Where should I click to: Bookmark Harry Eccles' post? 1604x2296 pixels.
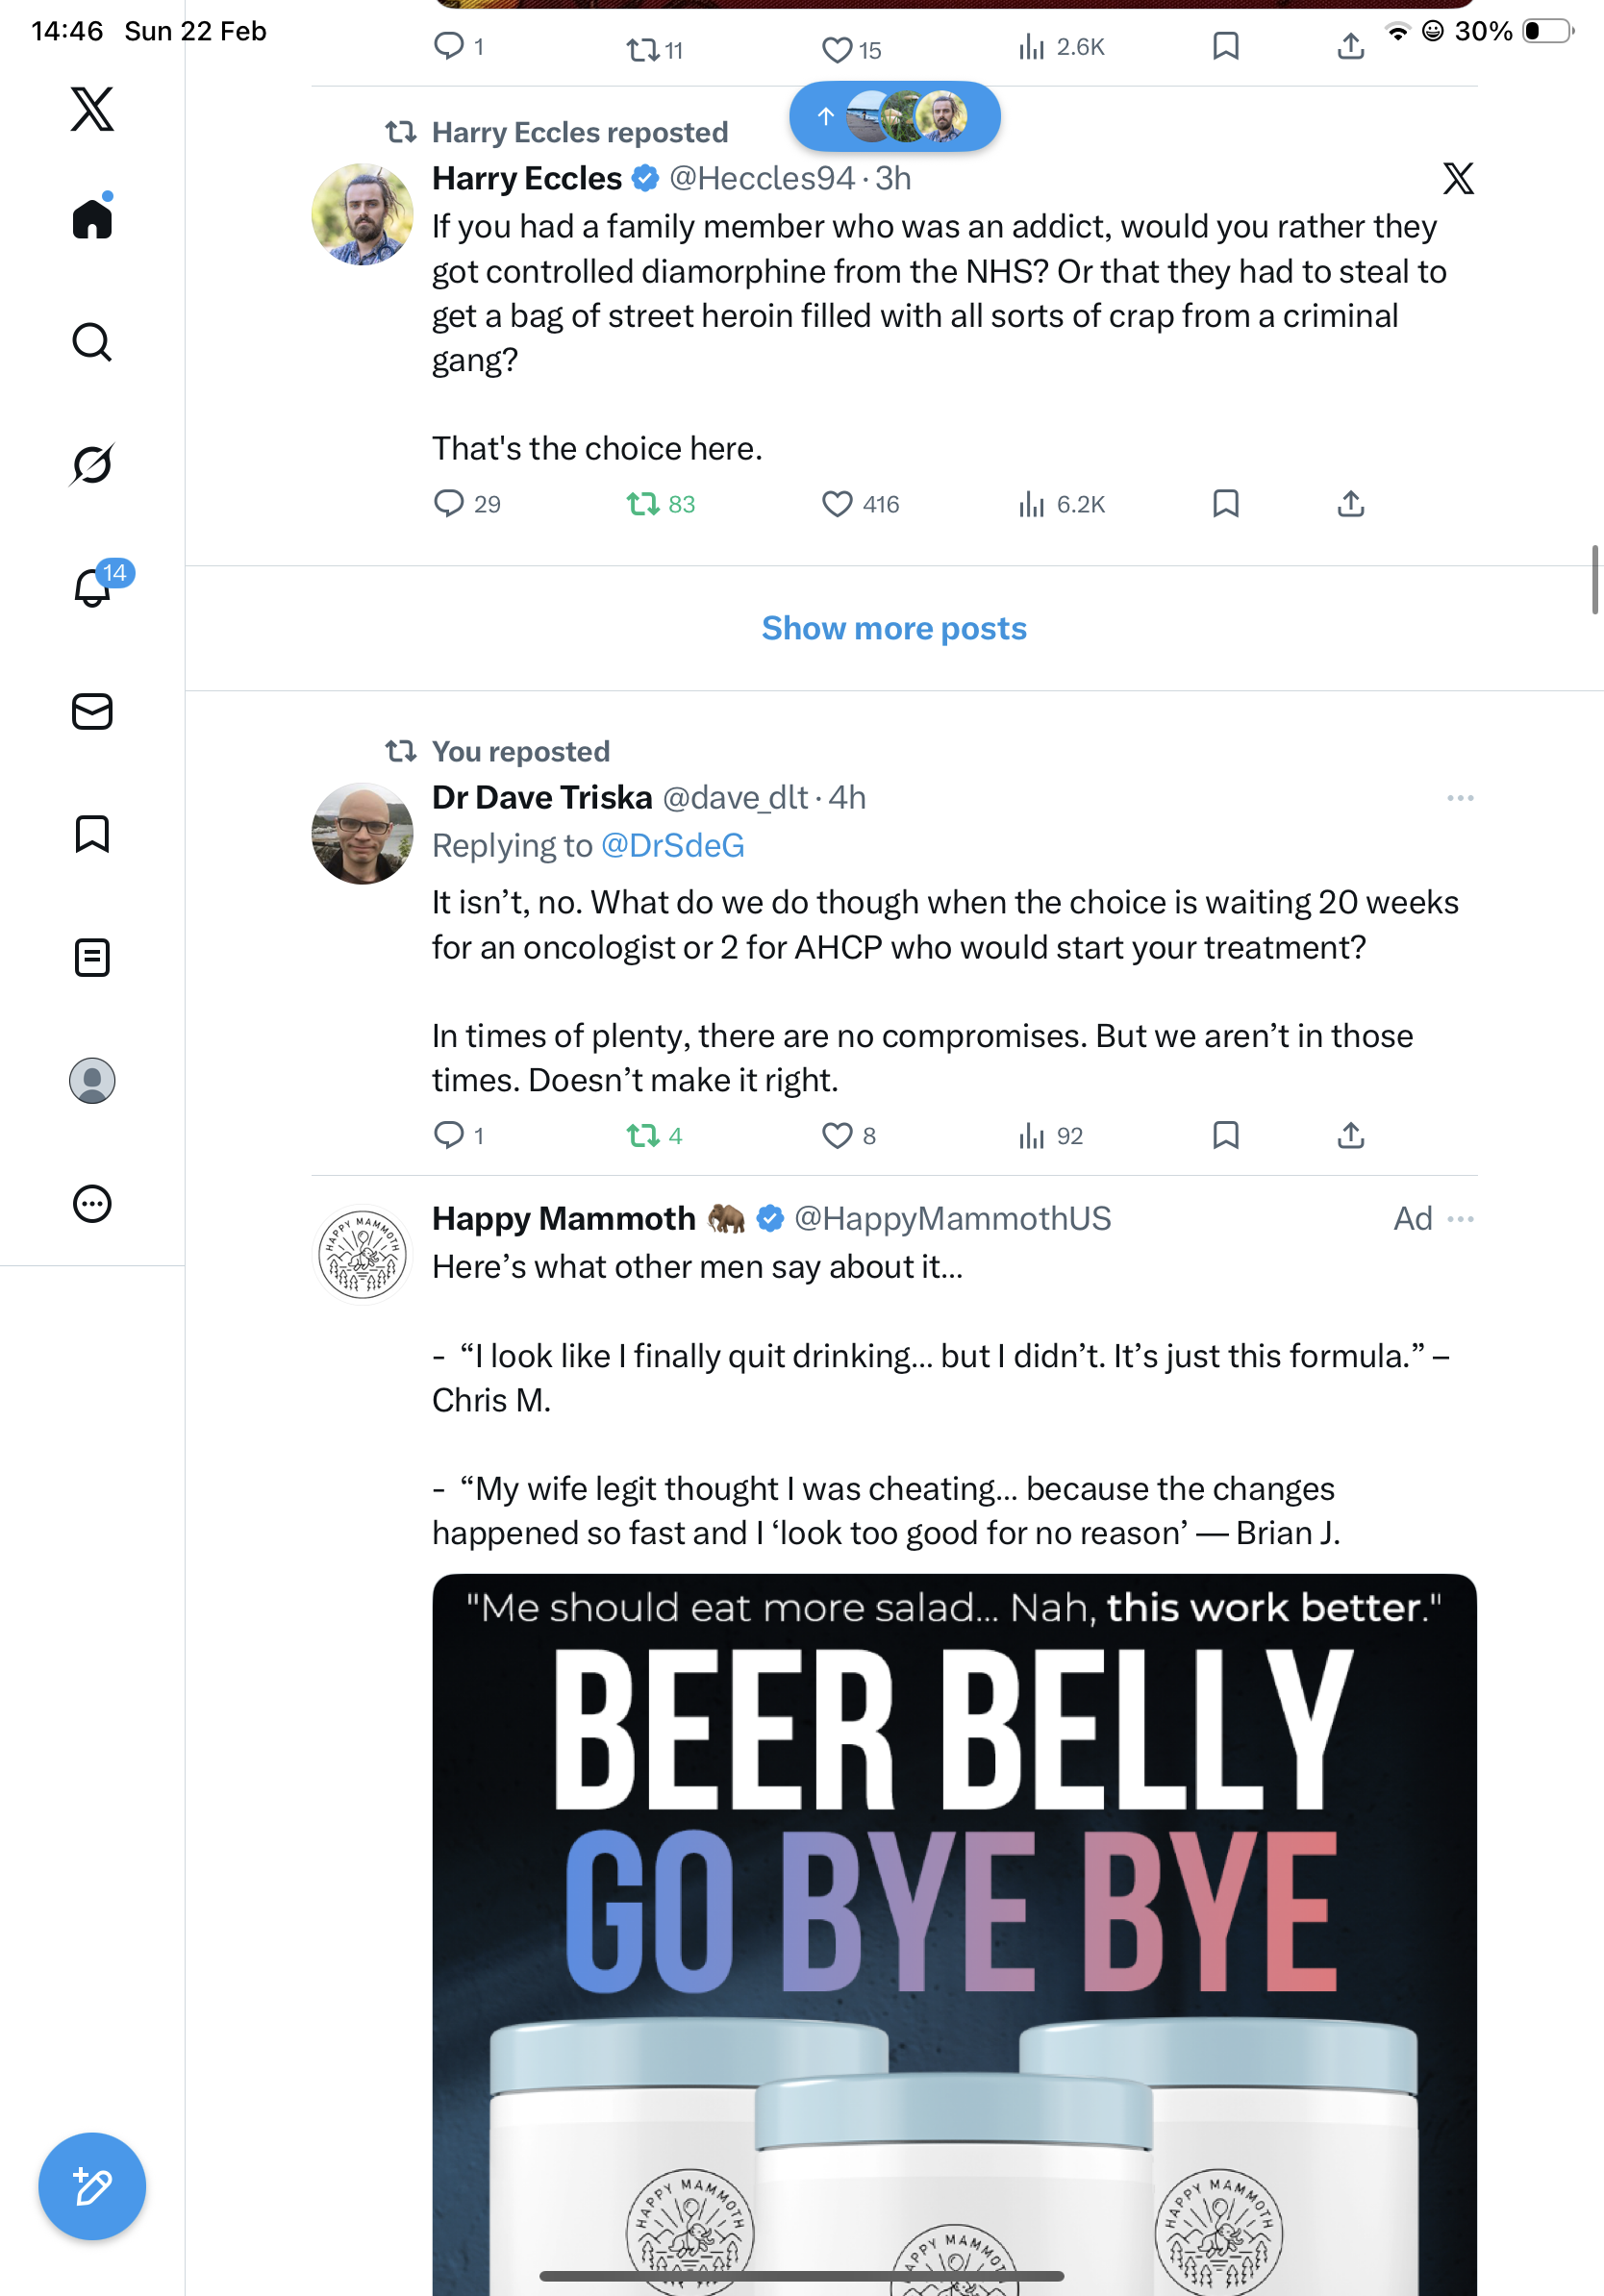pos(1225,504)
